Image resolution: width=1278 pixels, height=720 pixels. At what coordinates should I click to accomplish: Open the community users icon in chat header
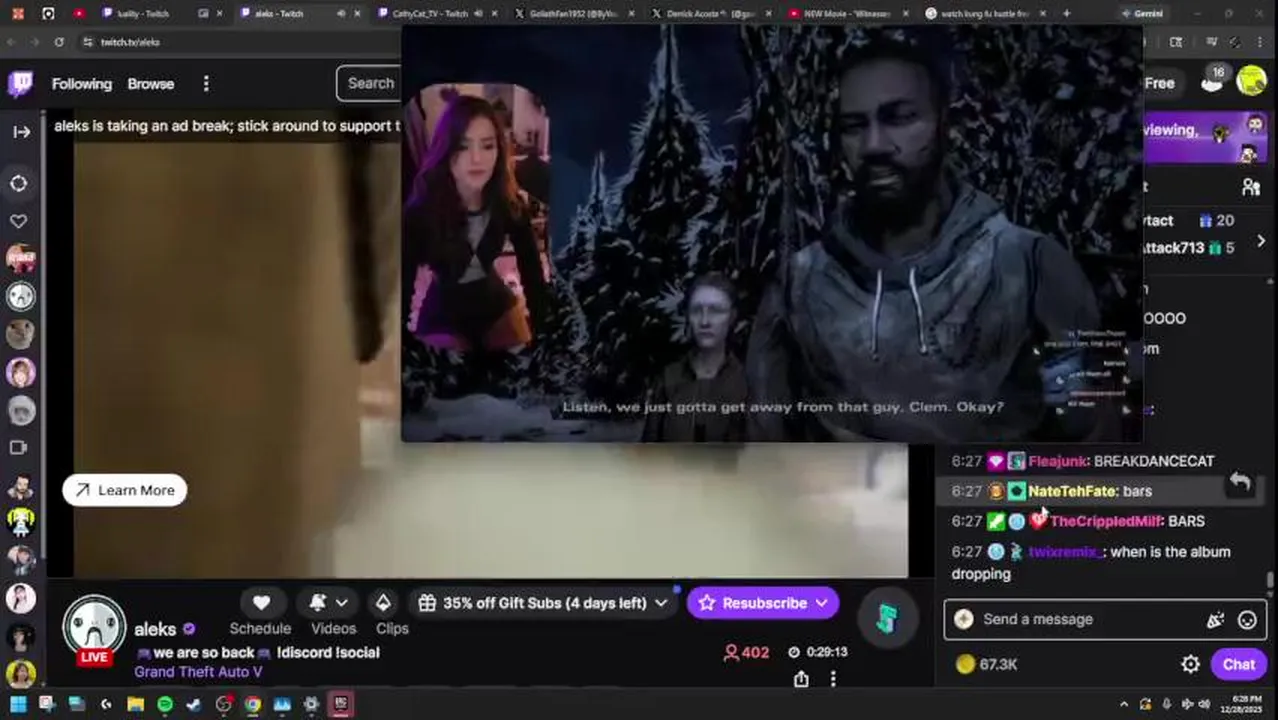1250,187
